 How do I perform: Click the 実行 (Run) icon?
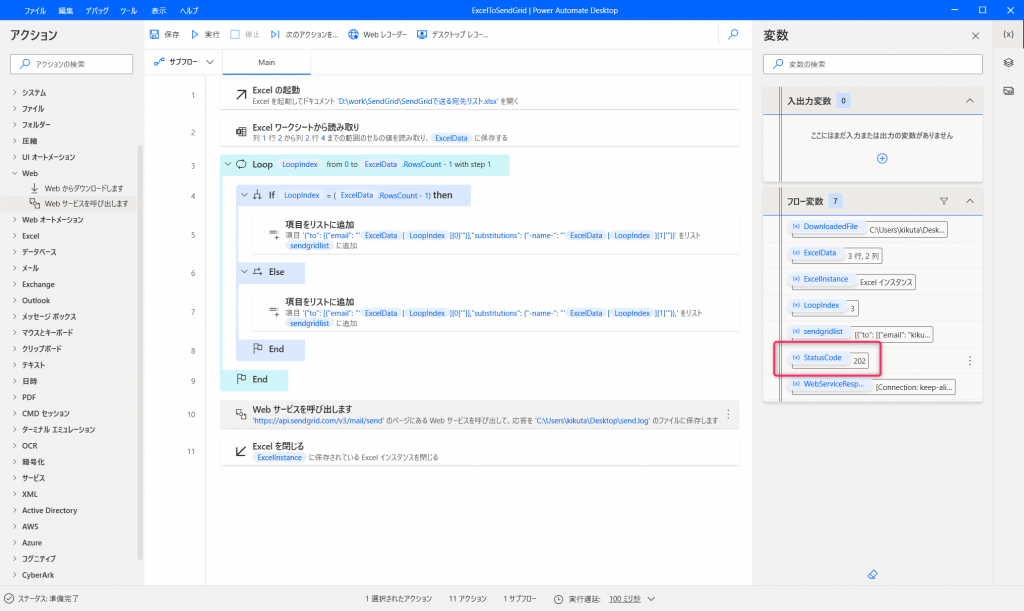click(x=193, y=34)
